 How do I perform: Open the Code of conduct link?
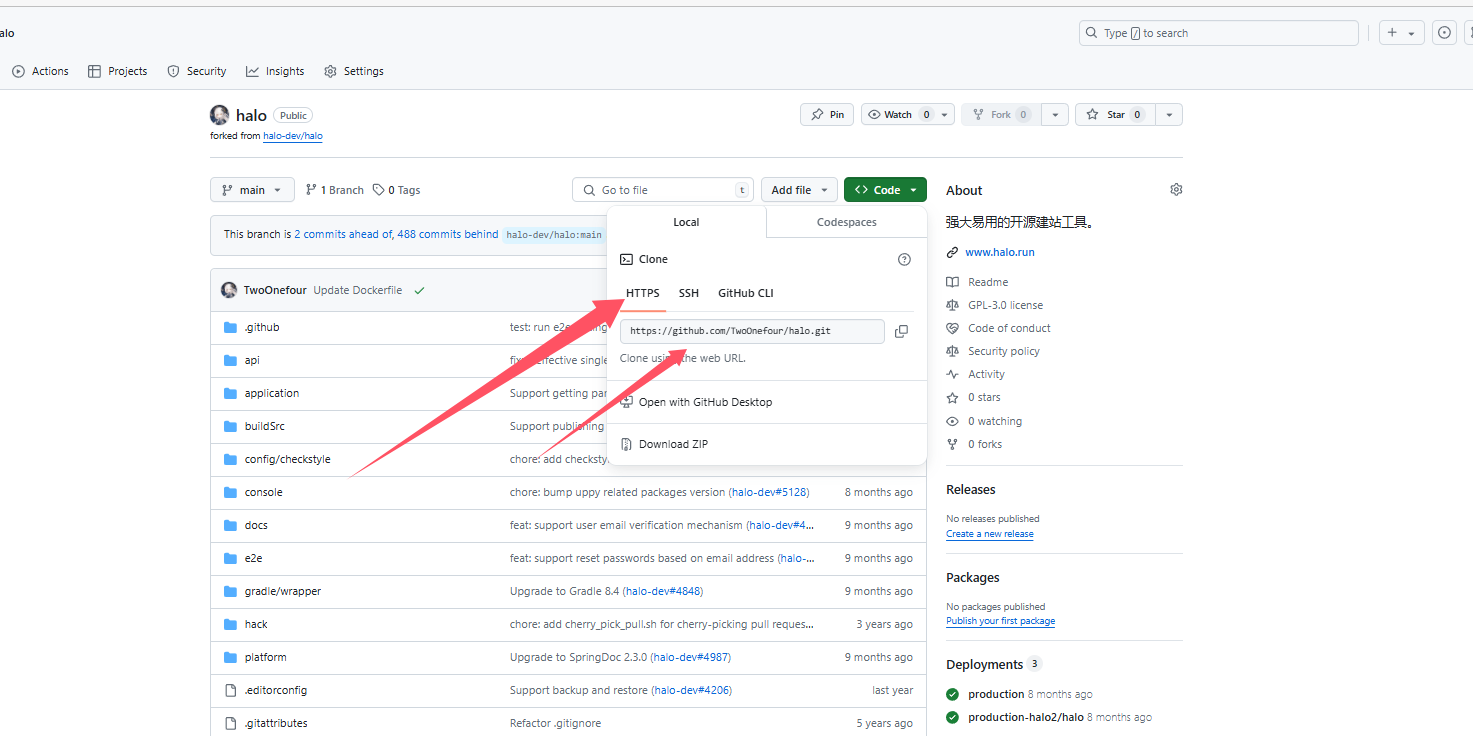(x=1009, y=328)
